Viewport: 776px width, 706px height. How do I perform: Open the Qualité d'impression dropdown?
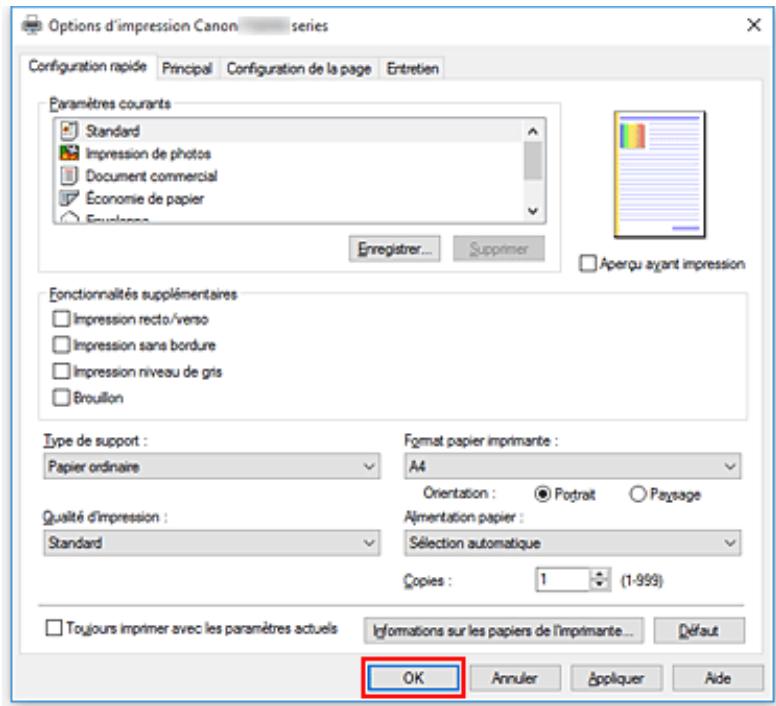(212, 543)
